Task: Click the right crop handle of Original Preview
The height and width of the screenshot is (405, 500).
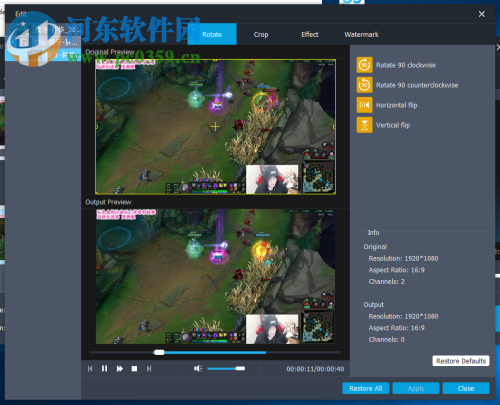Action: tap(334, 127)
